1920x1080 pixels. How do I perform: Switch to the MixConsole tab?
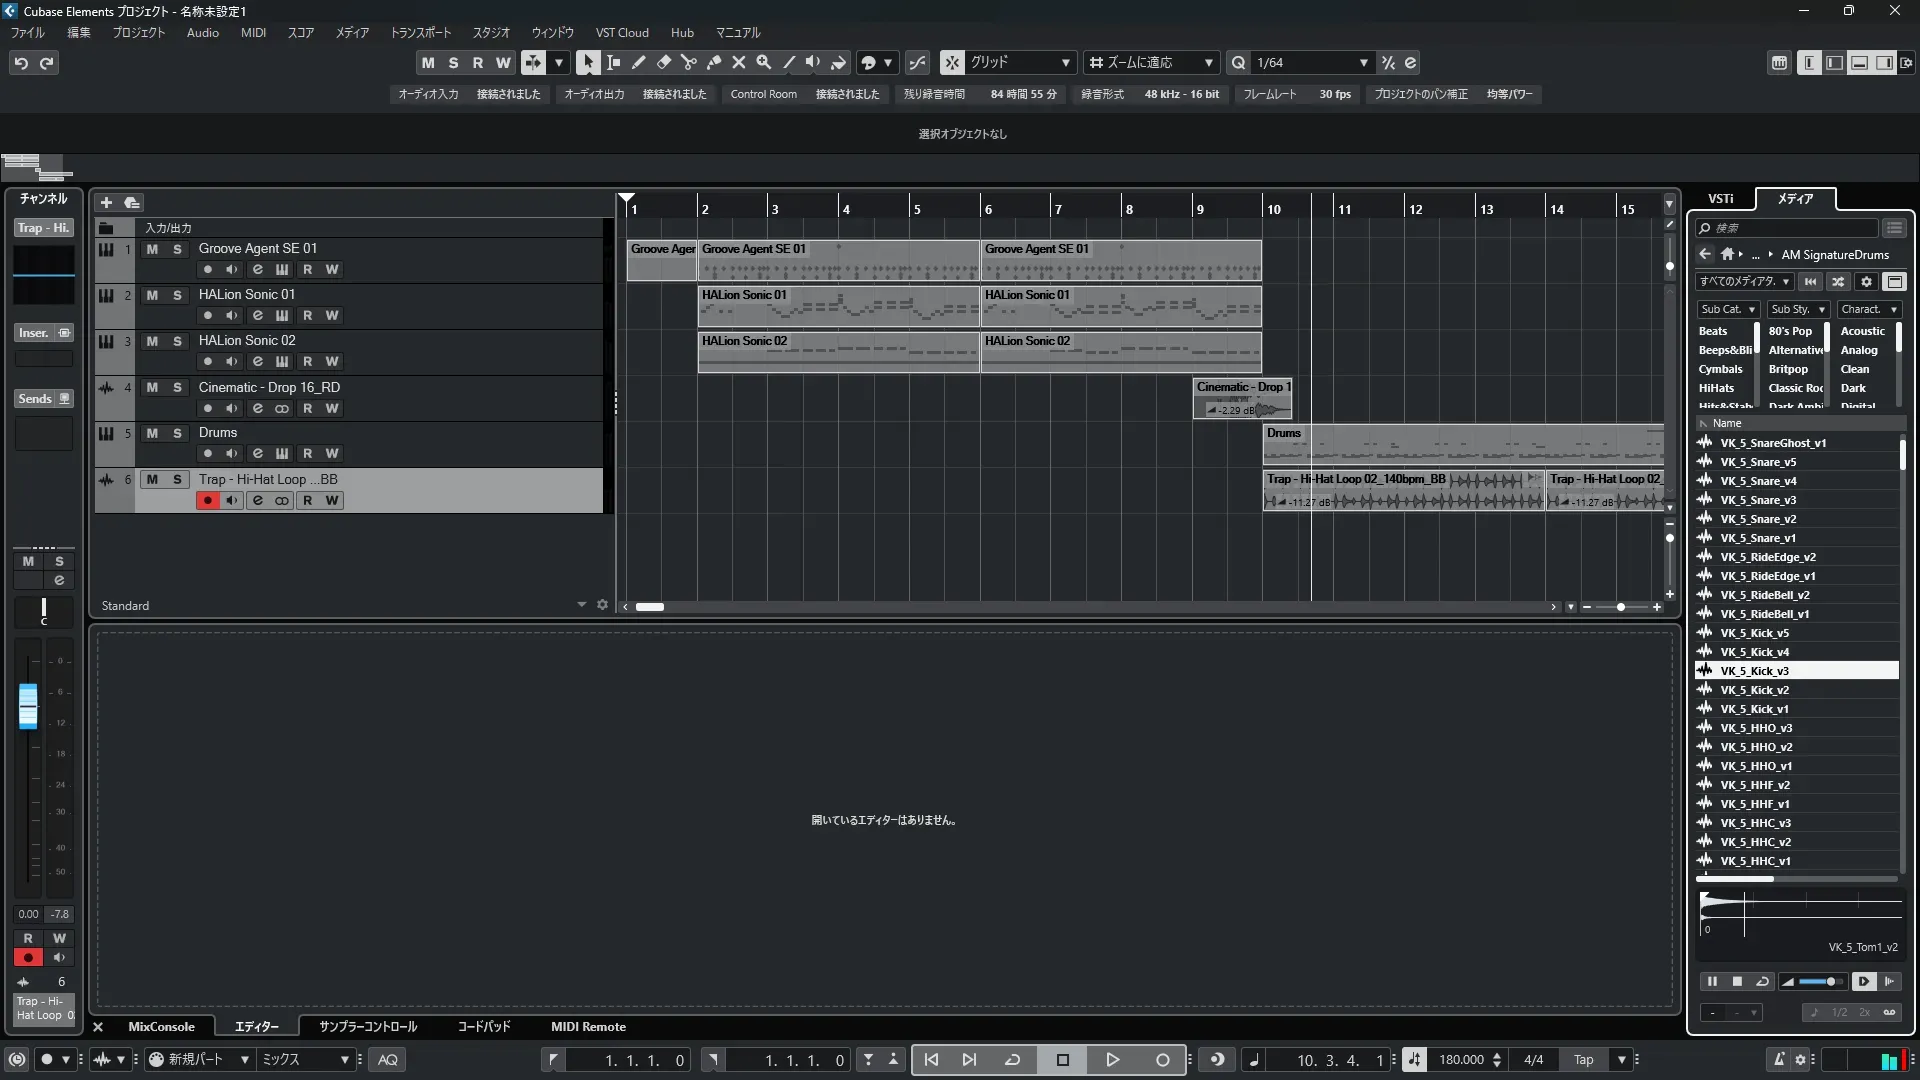[x=161, y=1027]
